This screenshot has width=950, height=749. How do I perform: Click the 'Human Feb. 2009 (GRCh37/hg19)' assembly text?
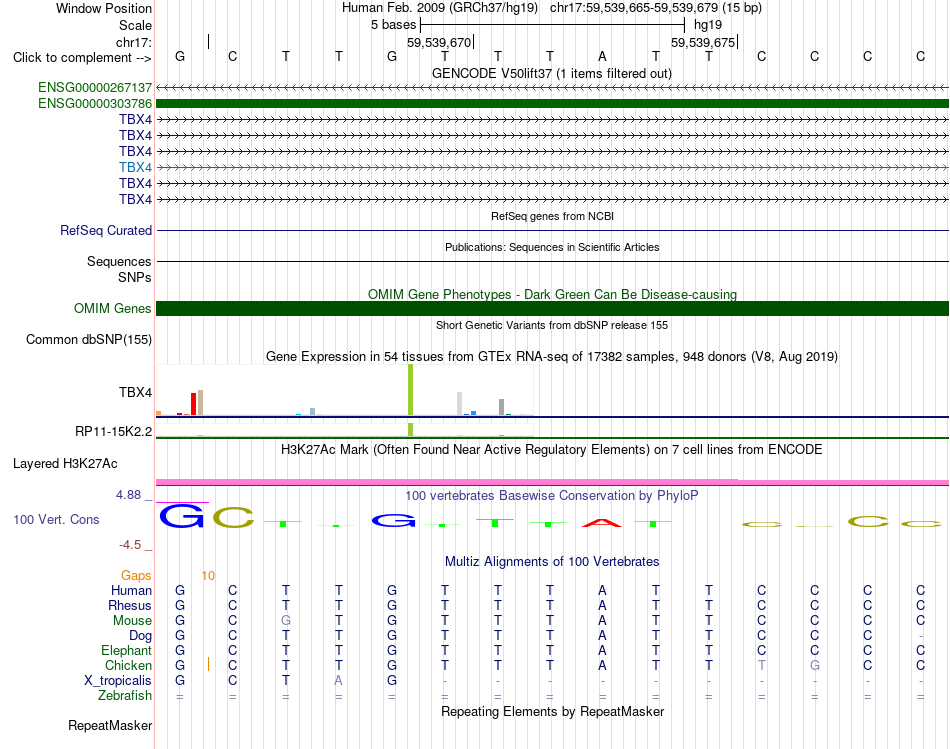click(x=440, y=8)
